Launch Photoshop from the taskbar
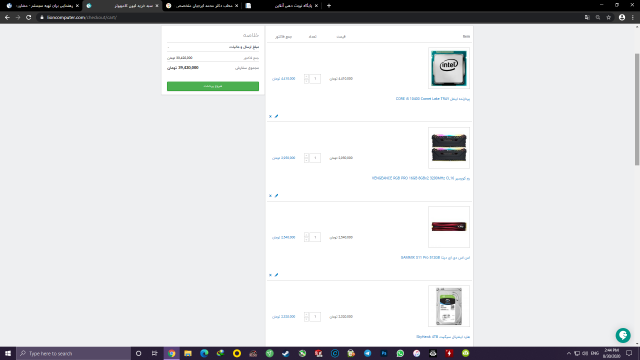This screenshot has width=640, height=360. coord(384,353)
